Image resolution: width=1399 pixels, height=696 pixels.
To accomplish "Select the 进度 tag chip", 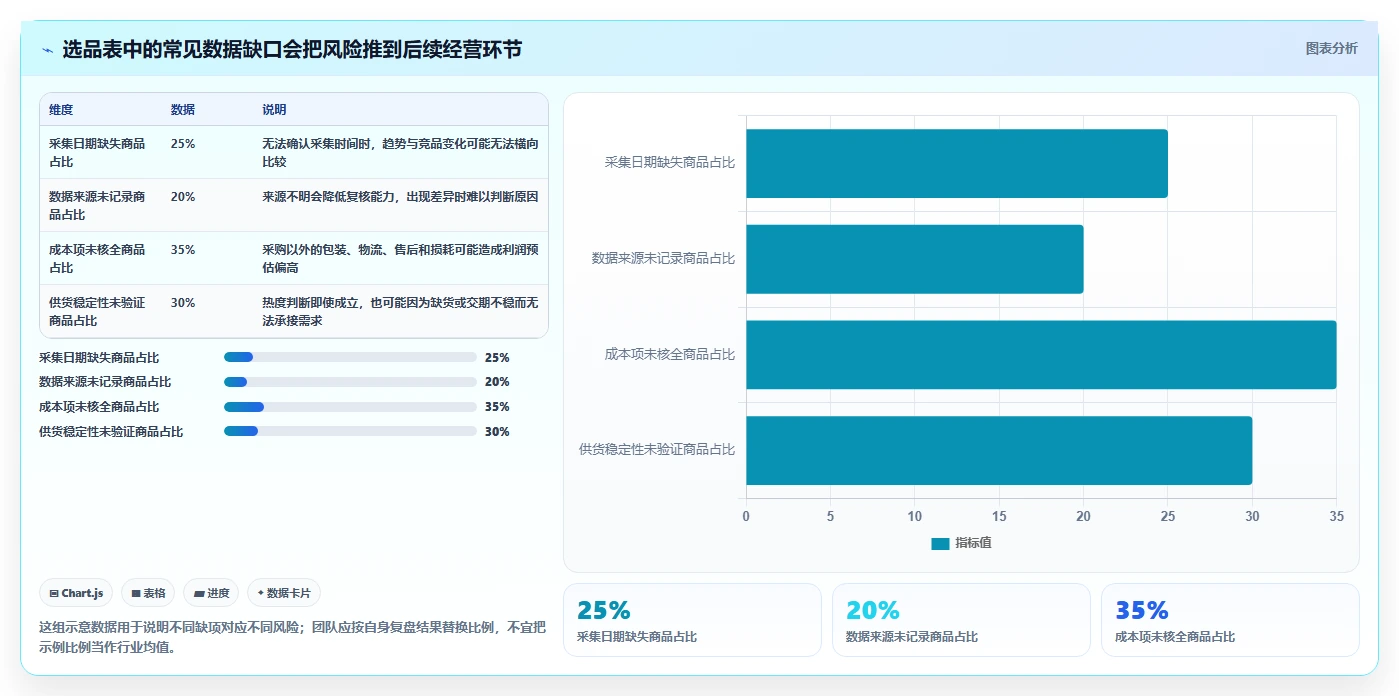I will click(x=211, y=593).
